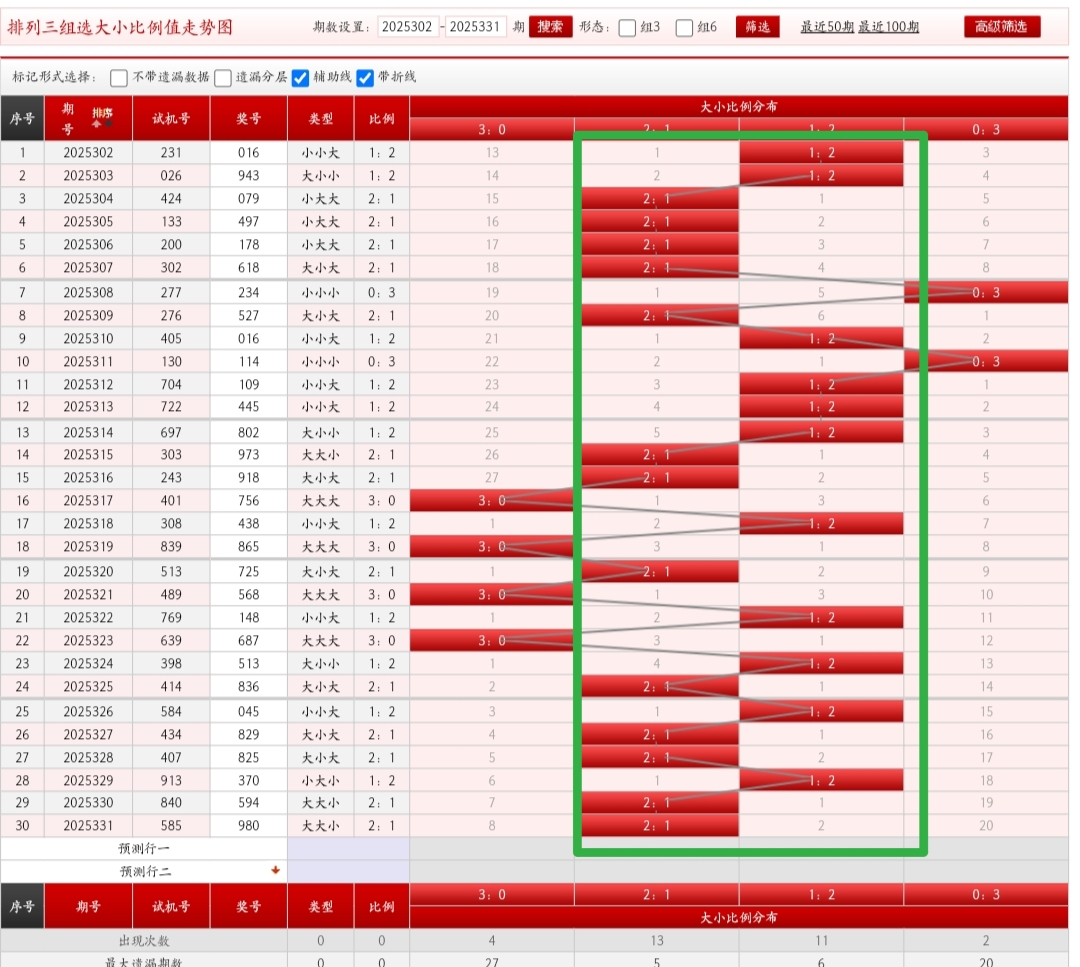This screenshot has height=967, width=1080.
Task: Toggle the 组6 checkbox
Action: click(684, 28)
